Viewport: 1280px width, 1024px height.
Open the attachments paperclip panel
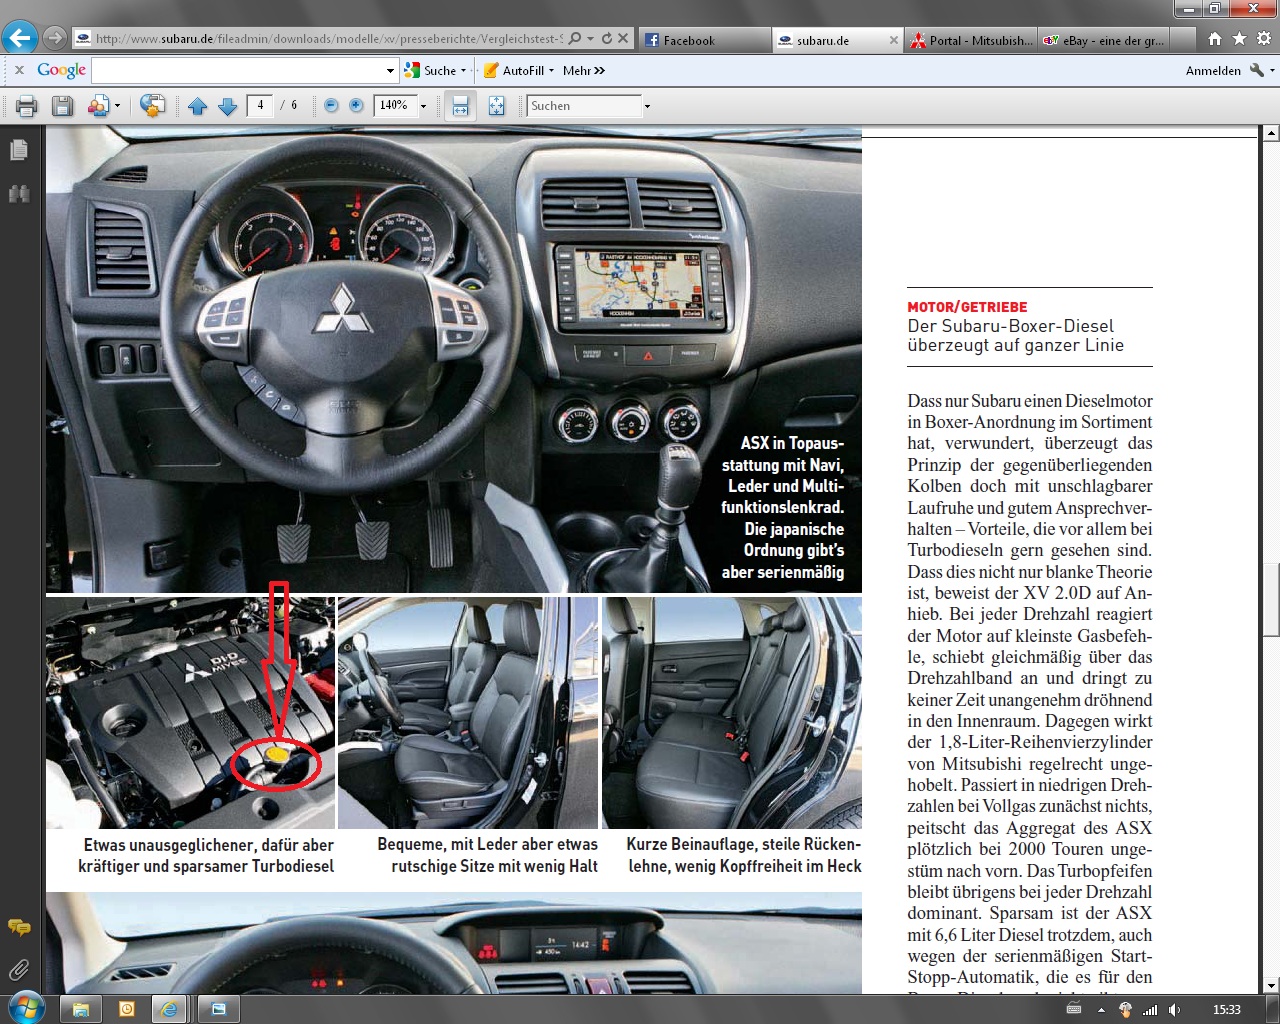(19, 969)
